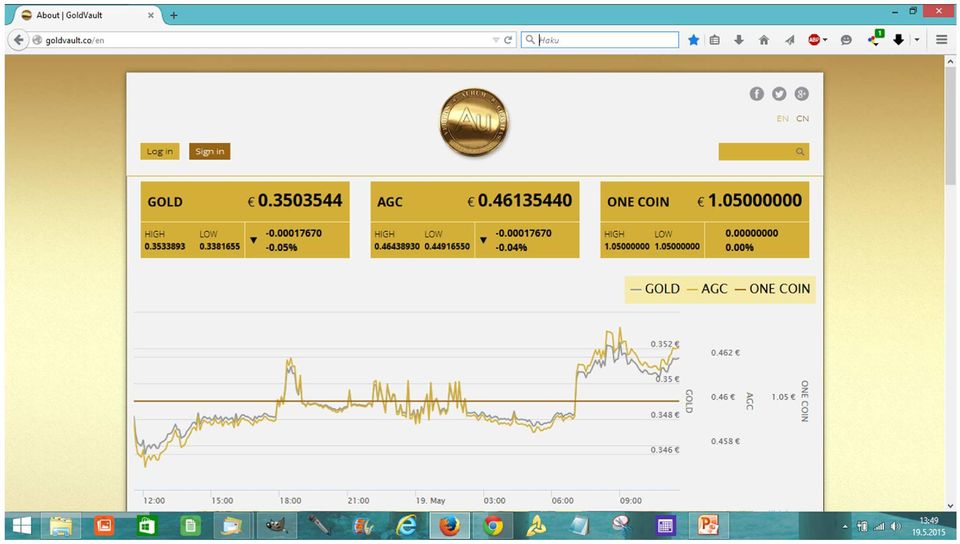Screen dimensions: 960x544
Task: Click the GOLD change -0.05%
Action: (x=282, y=248)
